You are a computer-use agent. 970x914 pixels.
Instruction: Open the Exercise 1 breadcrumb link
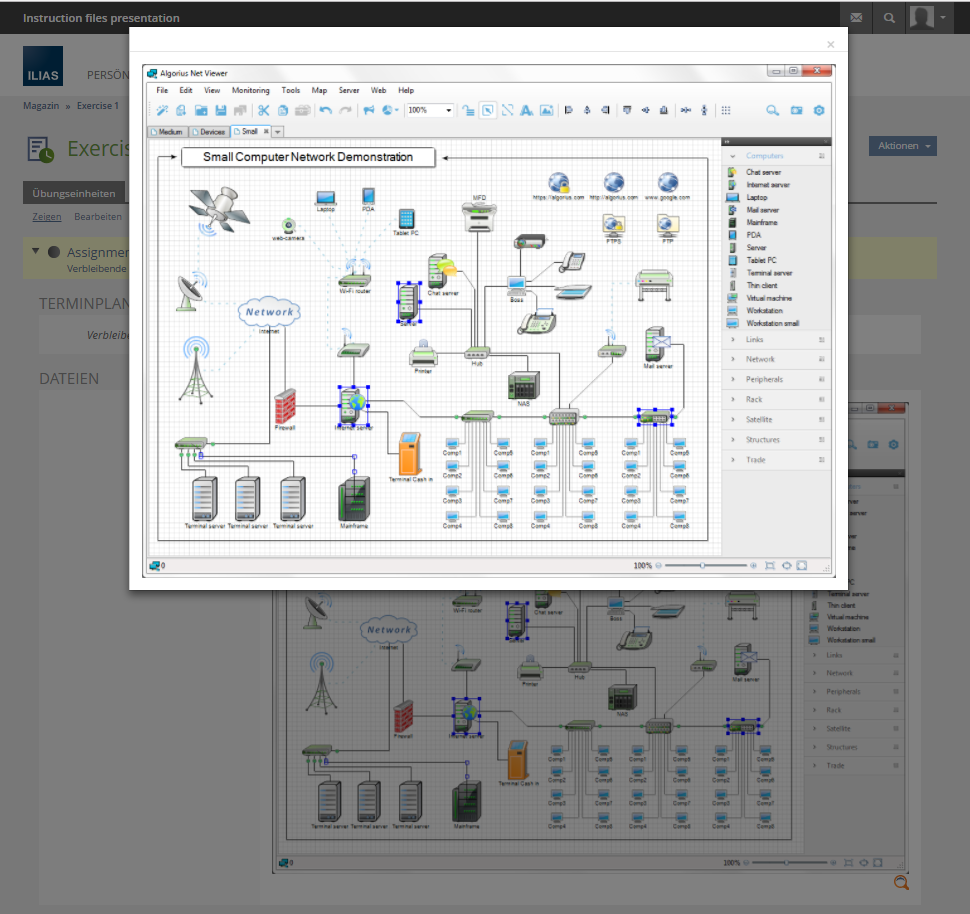tap(97, 106)
